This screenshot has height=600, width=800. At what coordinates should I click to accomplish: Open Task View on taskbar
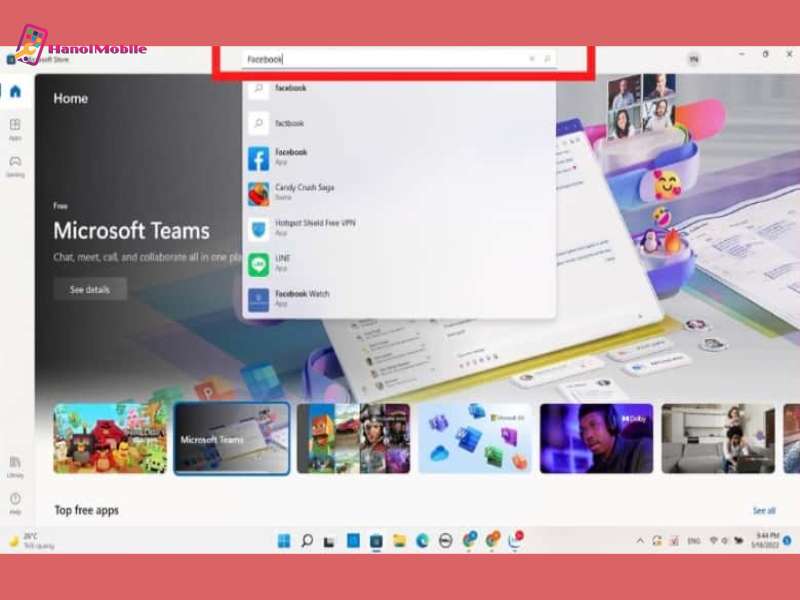[x=330, y=541]
